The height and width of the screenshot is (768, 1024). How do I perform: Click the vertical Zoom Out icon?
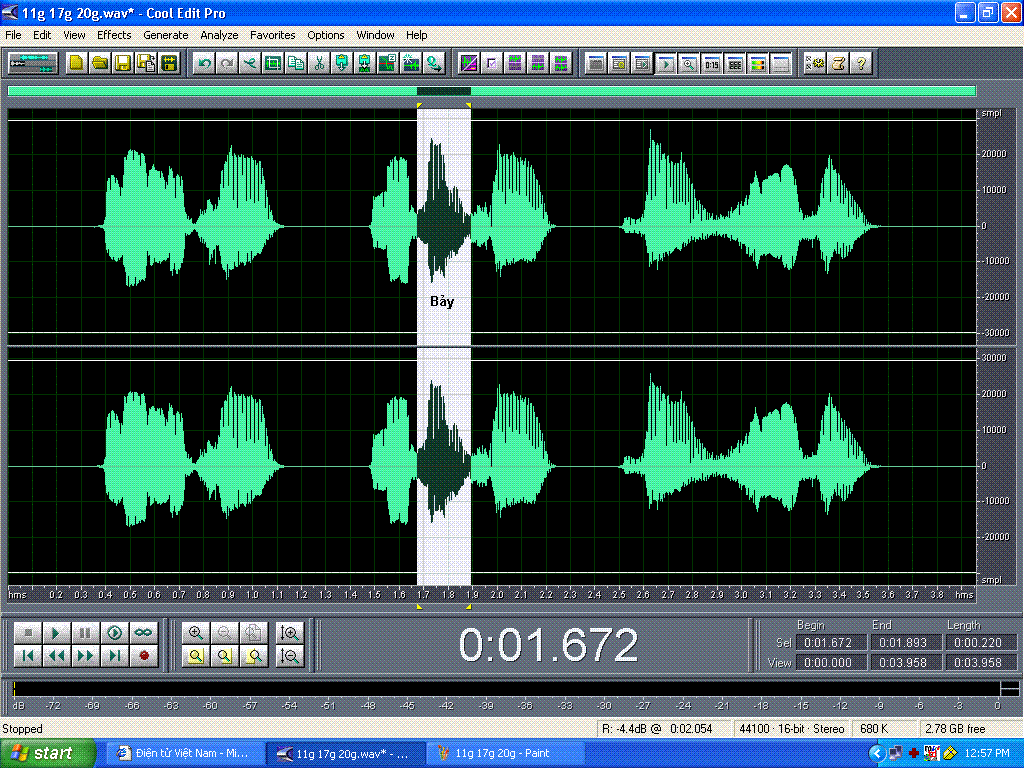(289, 655)
